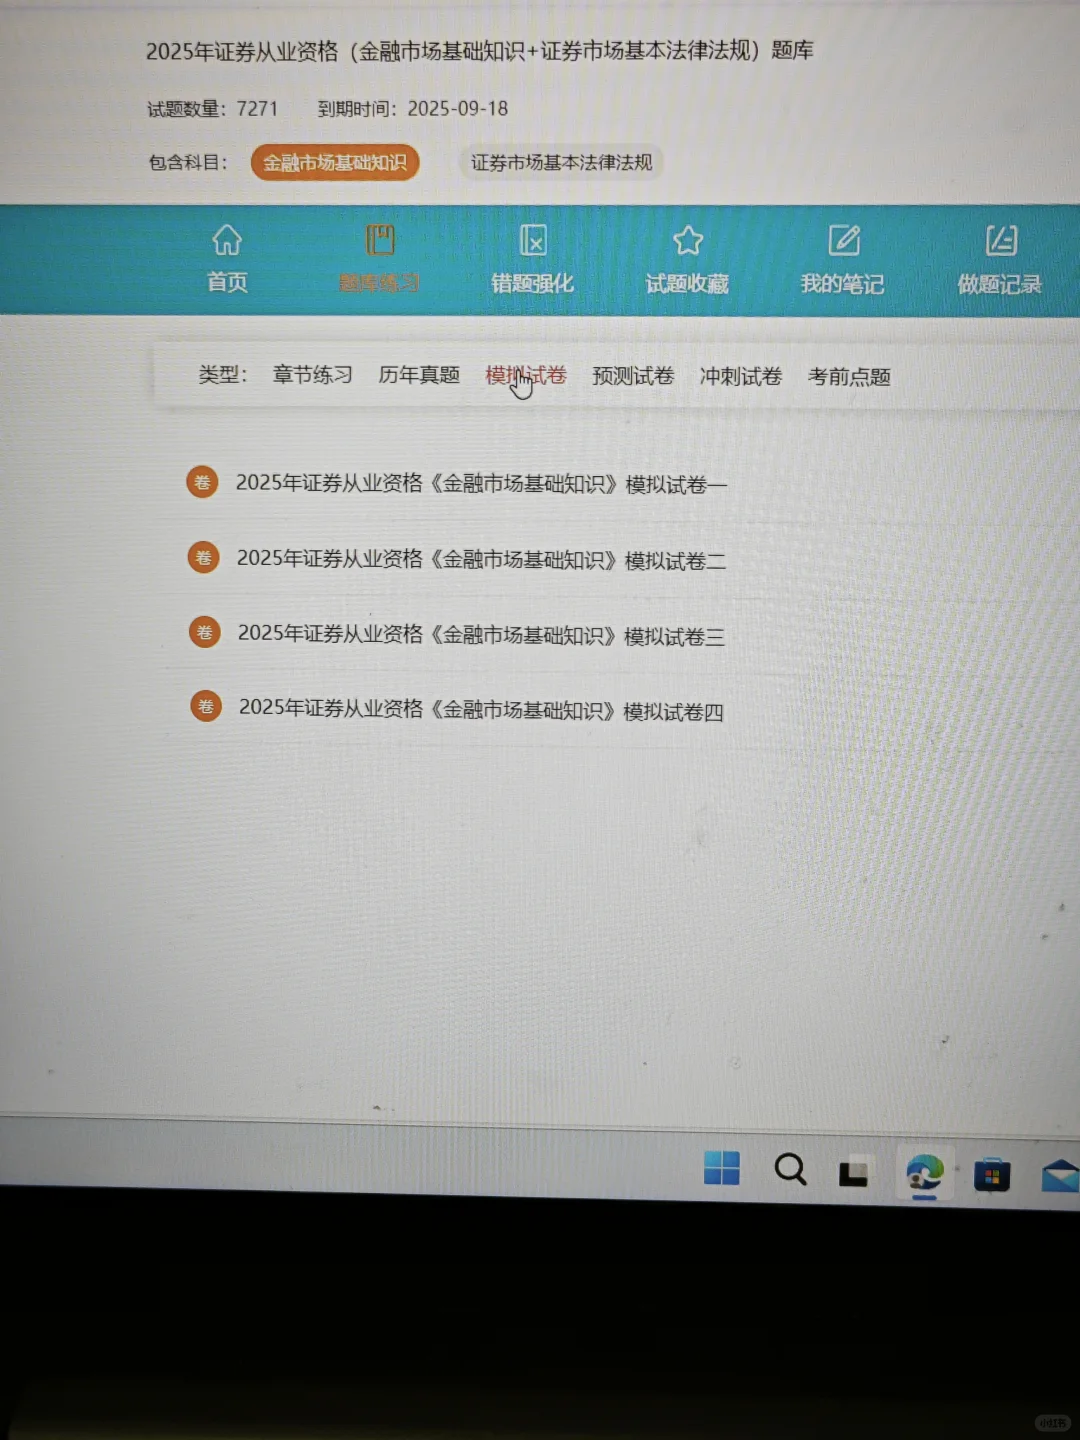Select the 金融市场基础知识 subject tag

coord(334,162)
